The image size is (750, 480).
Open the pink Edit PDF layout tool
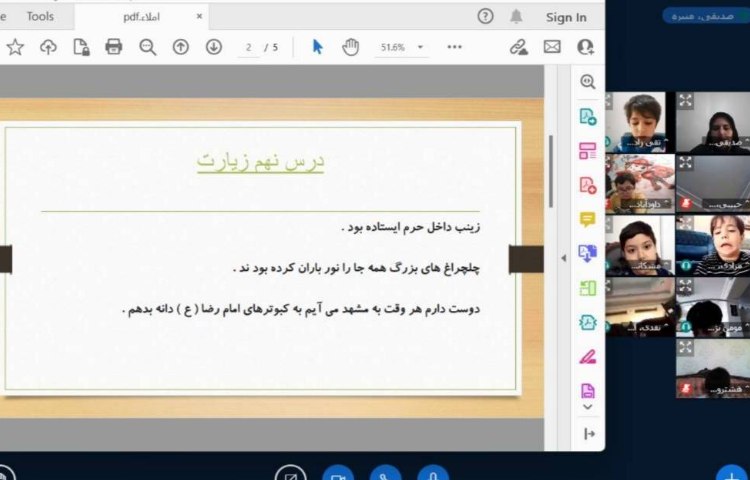coord(588,151)
